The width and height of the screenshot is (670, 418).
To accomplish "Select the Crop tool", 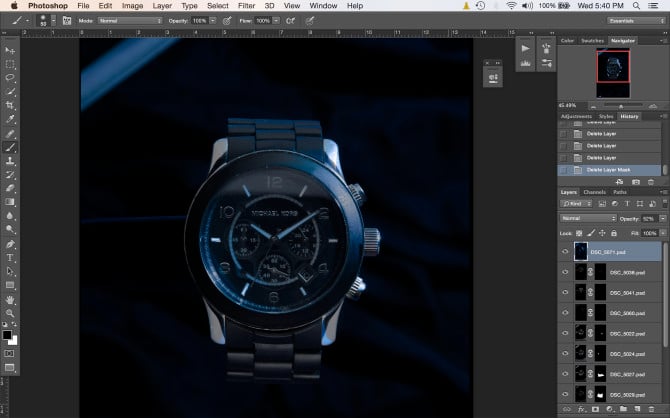I will pyautogui.click(x=10, y=105).
